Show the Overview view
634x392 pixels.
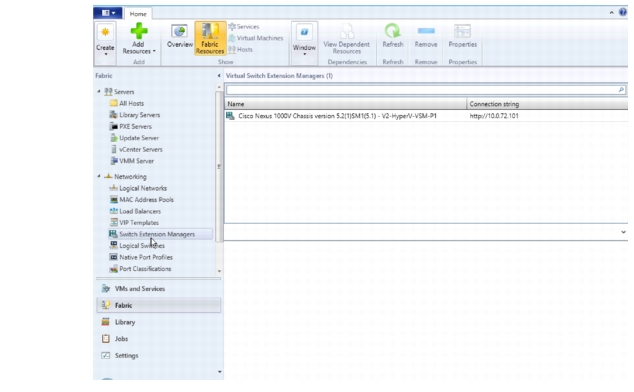[180, 37]
